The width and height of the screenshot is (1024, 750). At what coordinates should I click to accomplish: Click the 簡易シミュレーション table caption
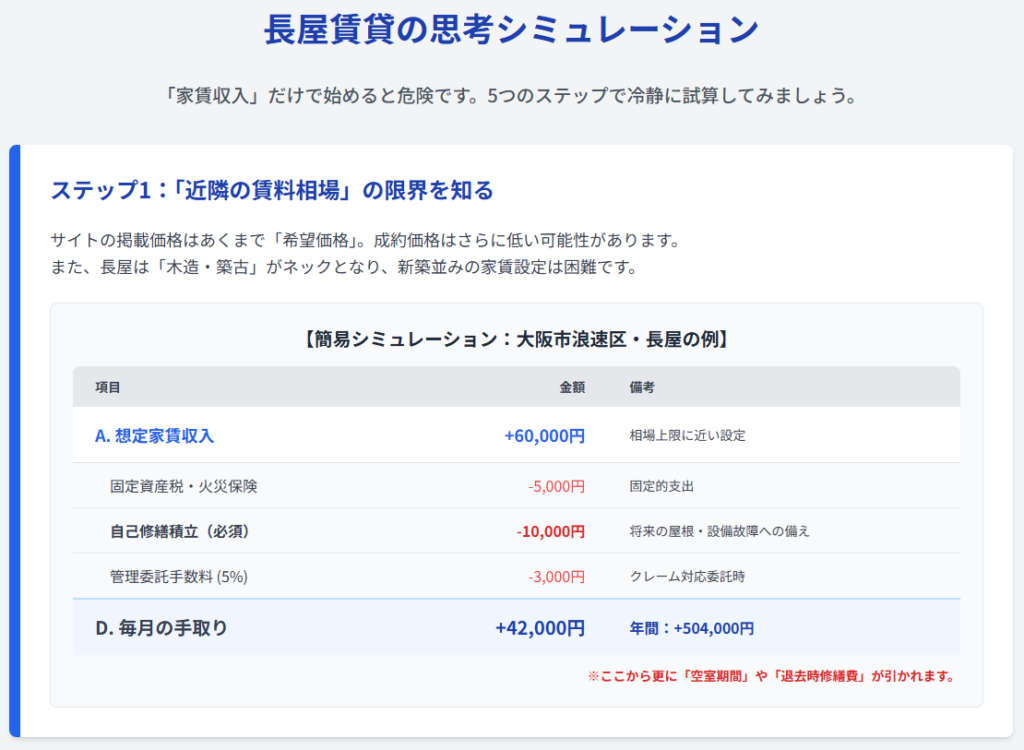point(516,339)
